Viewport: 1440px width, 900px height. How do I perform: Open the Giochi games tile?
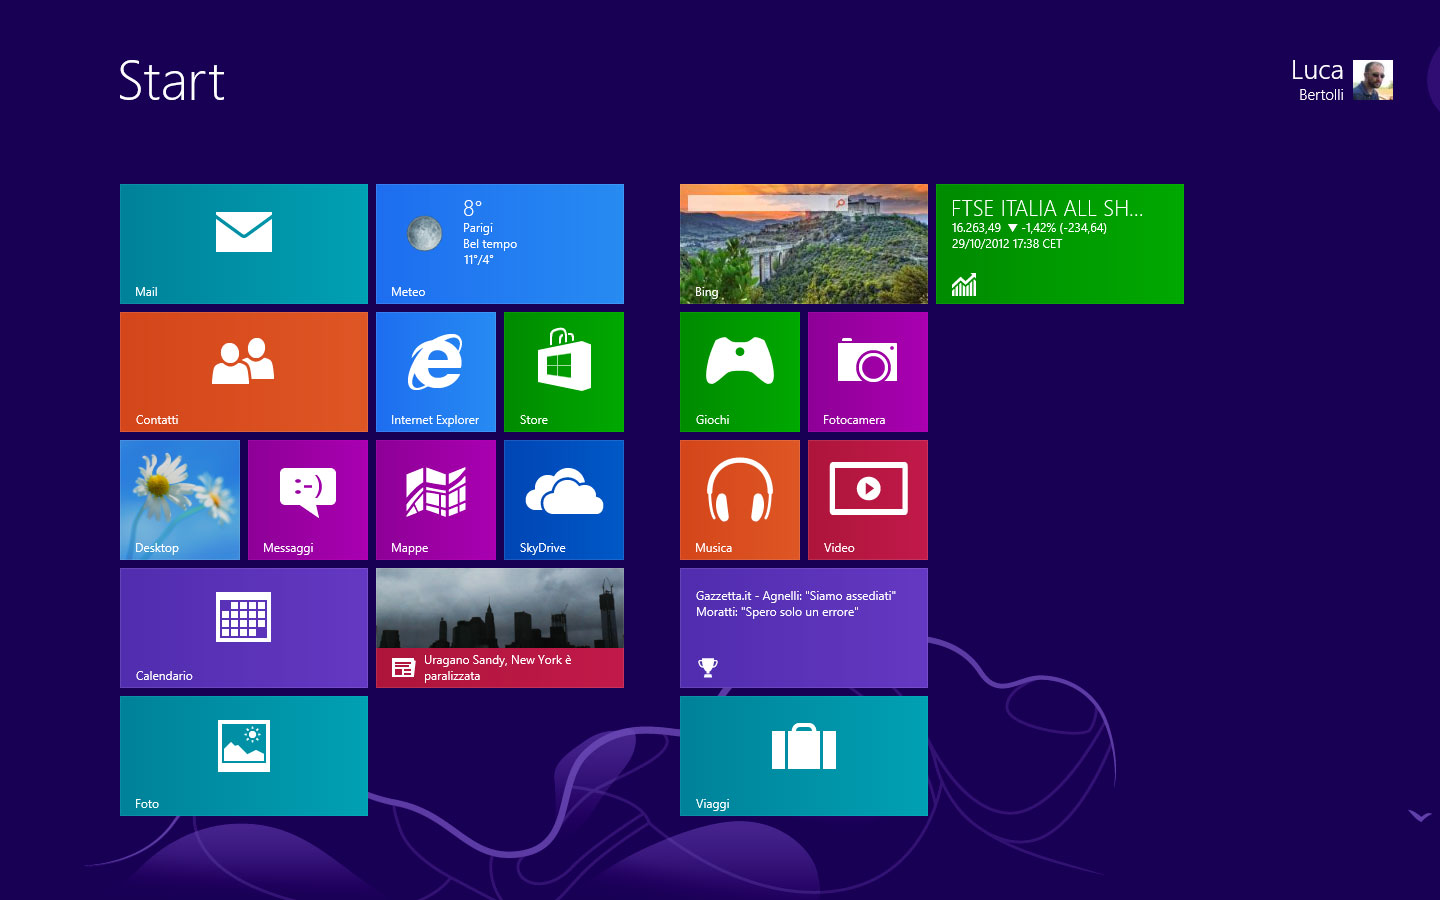point(740,372)
